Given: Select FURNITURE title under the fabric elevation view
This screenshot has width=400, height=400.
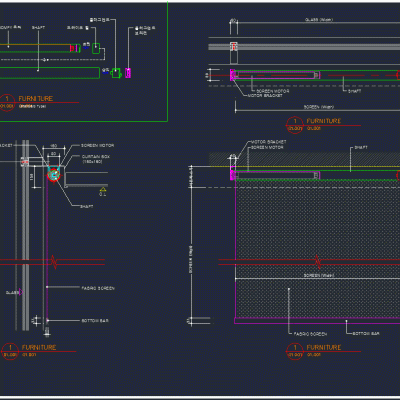Looking at the screenshot, I should 324,347.
